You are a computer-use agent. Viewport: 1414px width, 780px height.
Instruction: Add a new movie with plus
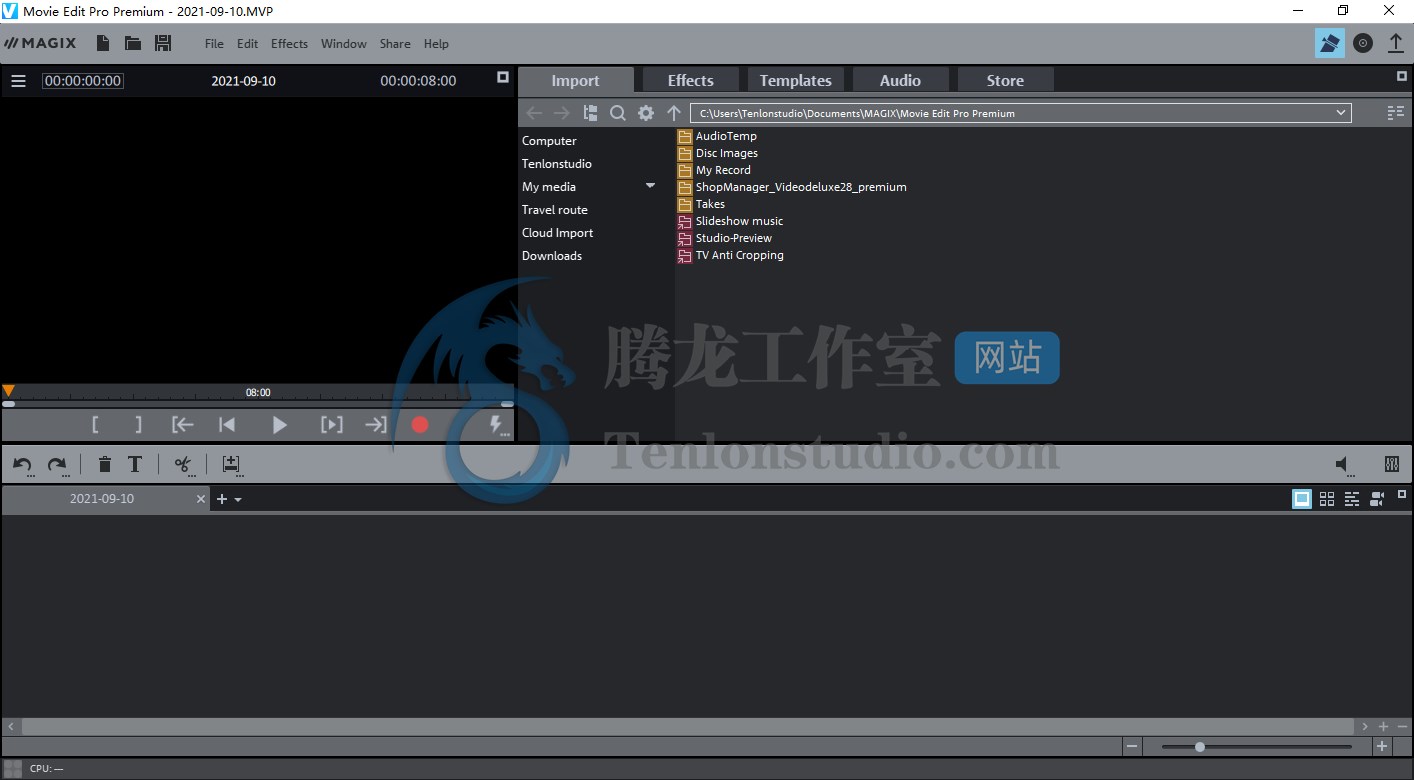coord(222,499)
